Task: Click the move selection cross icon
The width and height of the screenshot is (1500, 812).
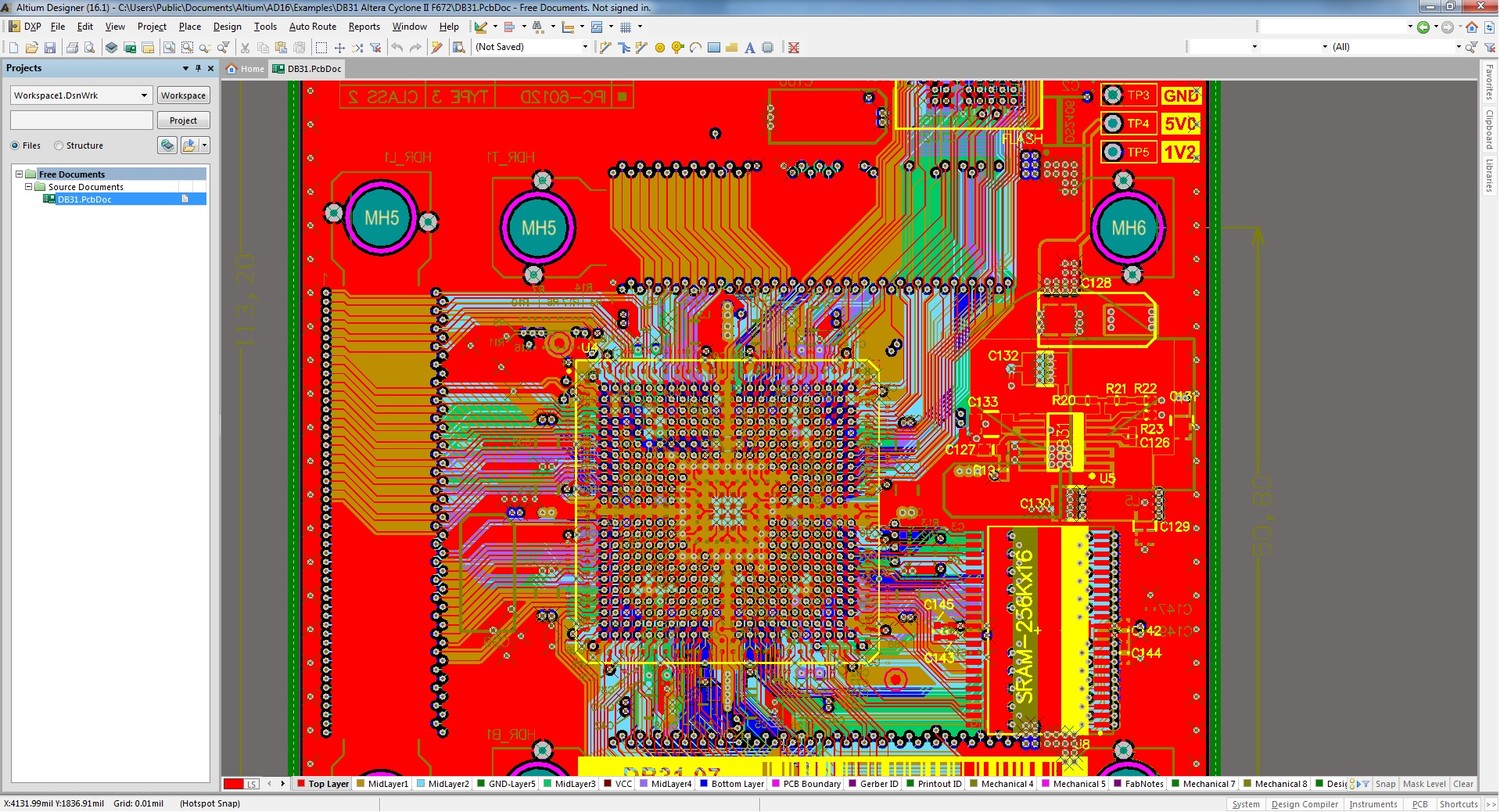Action: tap(339, 47)
